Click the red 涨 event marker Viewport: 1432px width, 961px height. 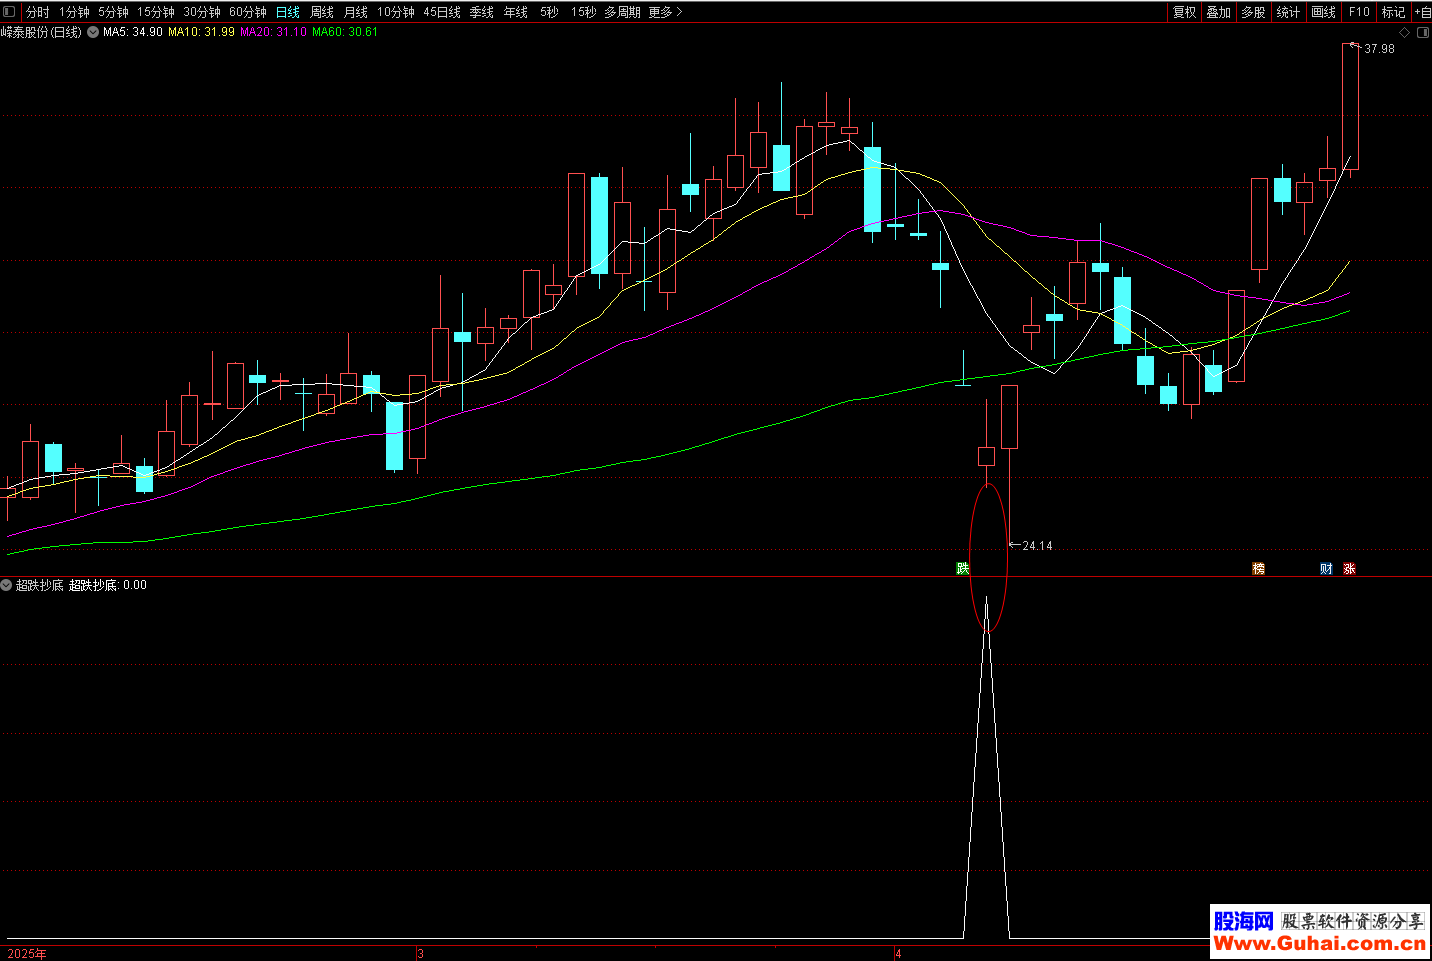[1349, 568]
